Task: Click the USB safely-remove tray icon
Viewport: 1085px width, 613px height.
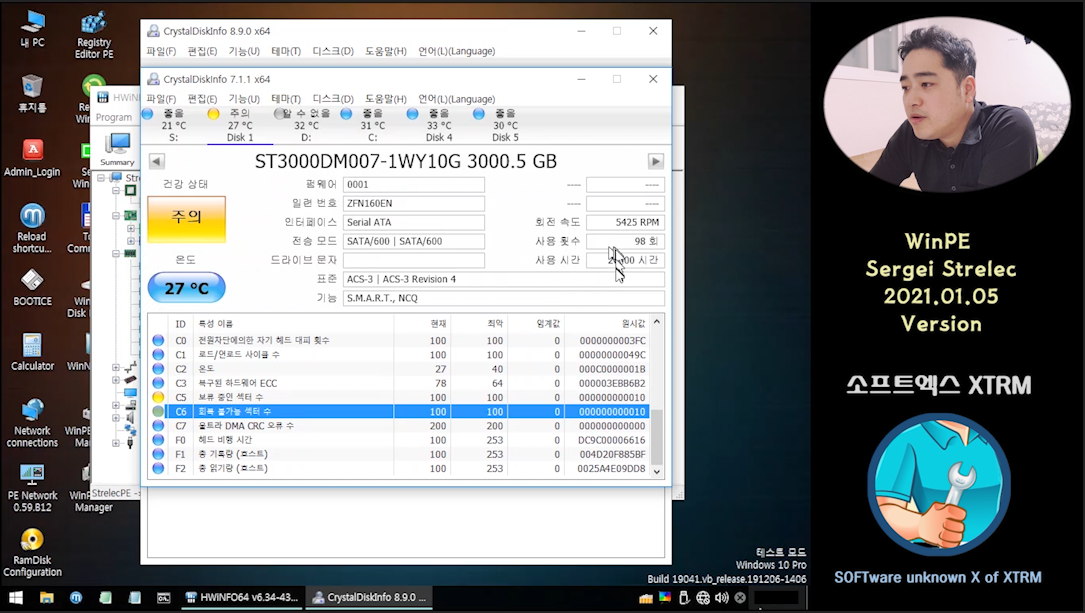Action: (x=684, y=597)
